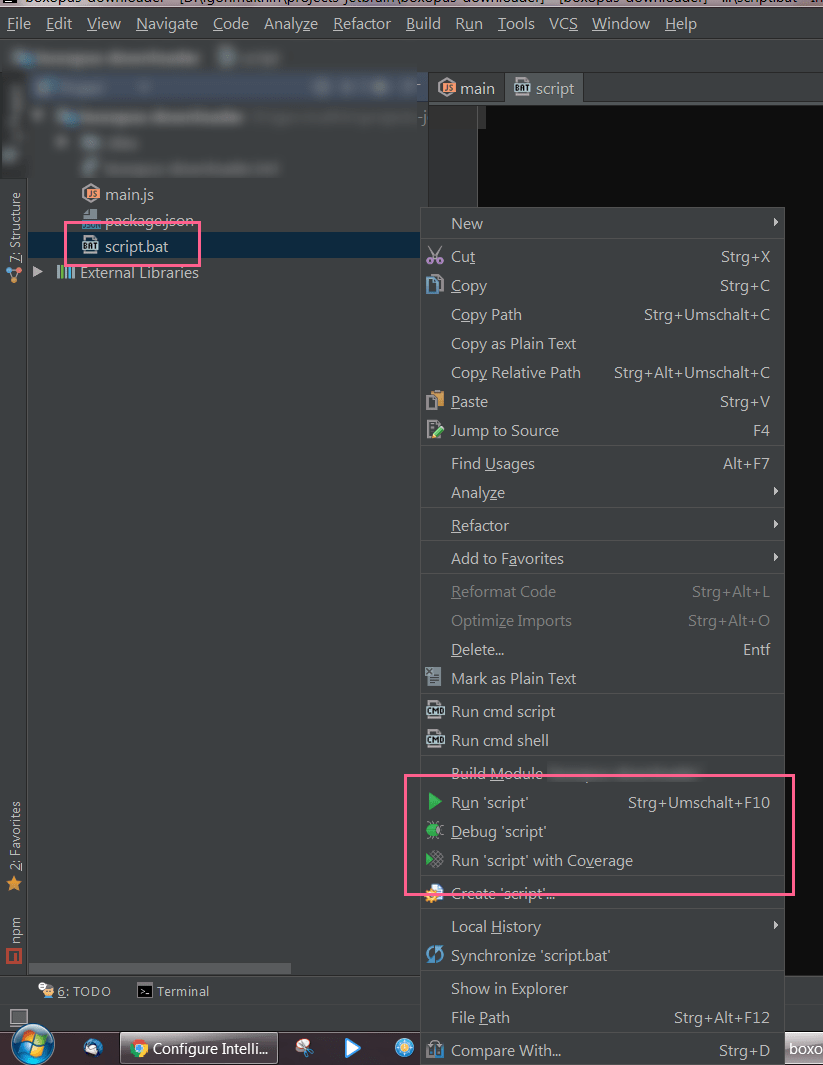Click the Run 'script' with Coverage icon
The height and width of the screenshot is (1065, 823).
click(436, 860)
